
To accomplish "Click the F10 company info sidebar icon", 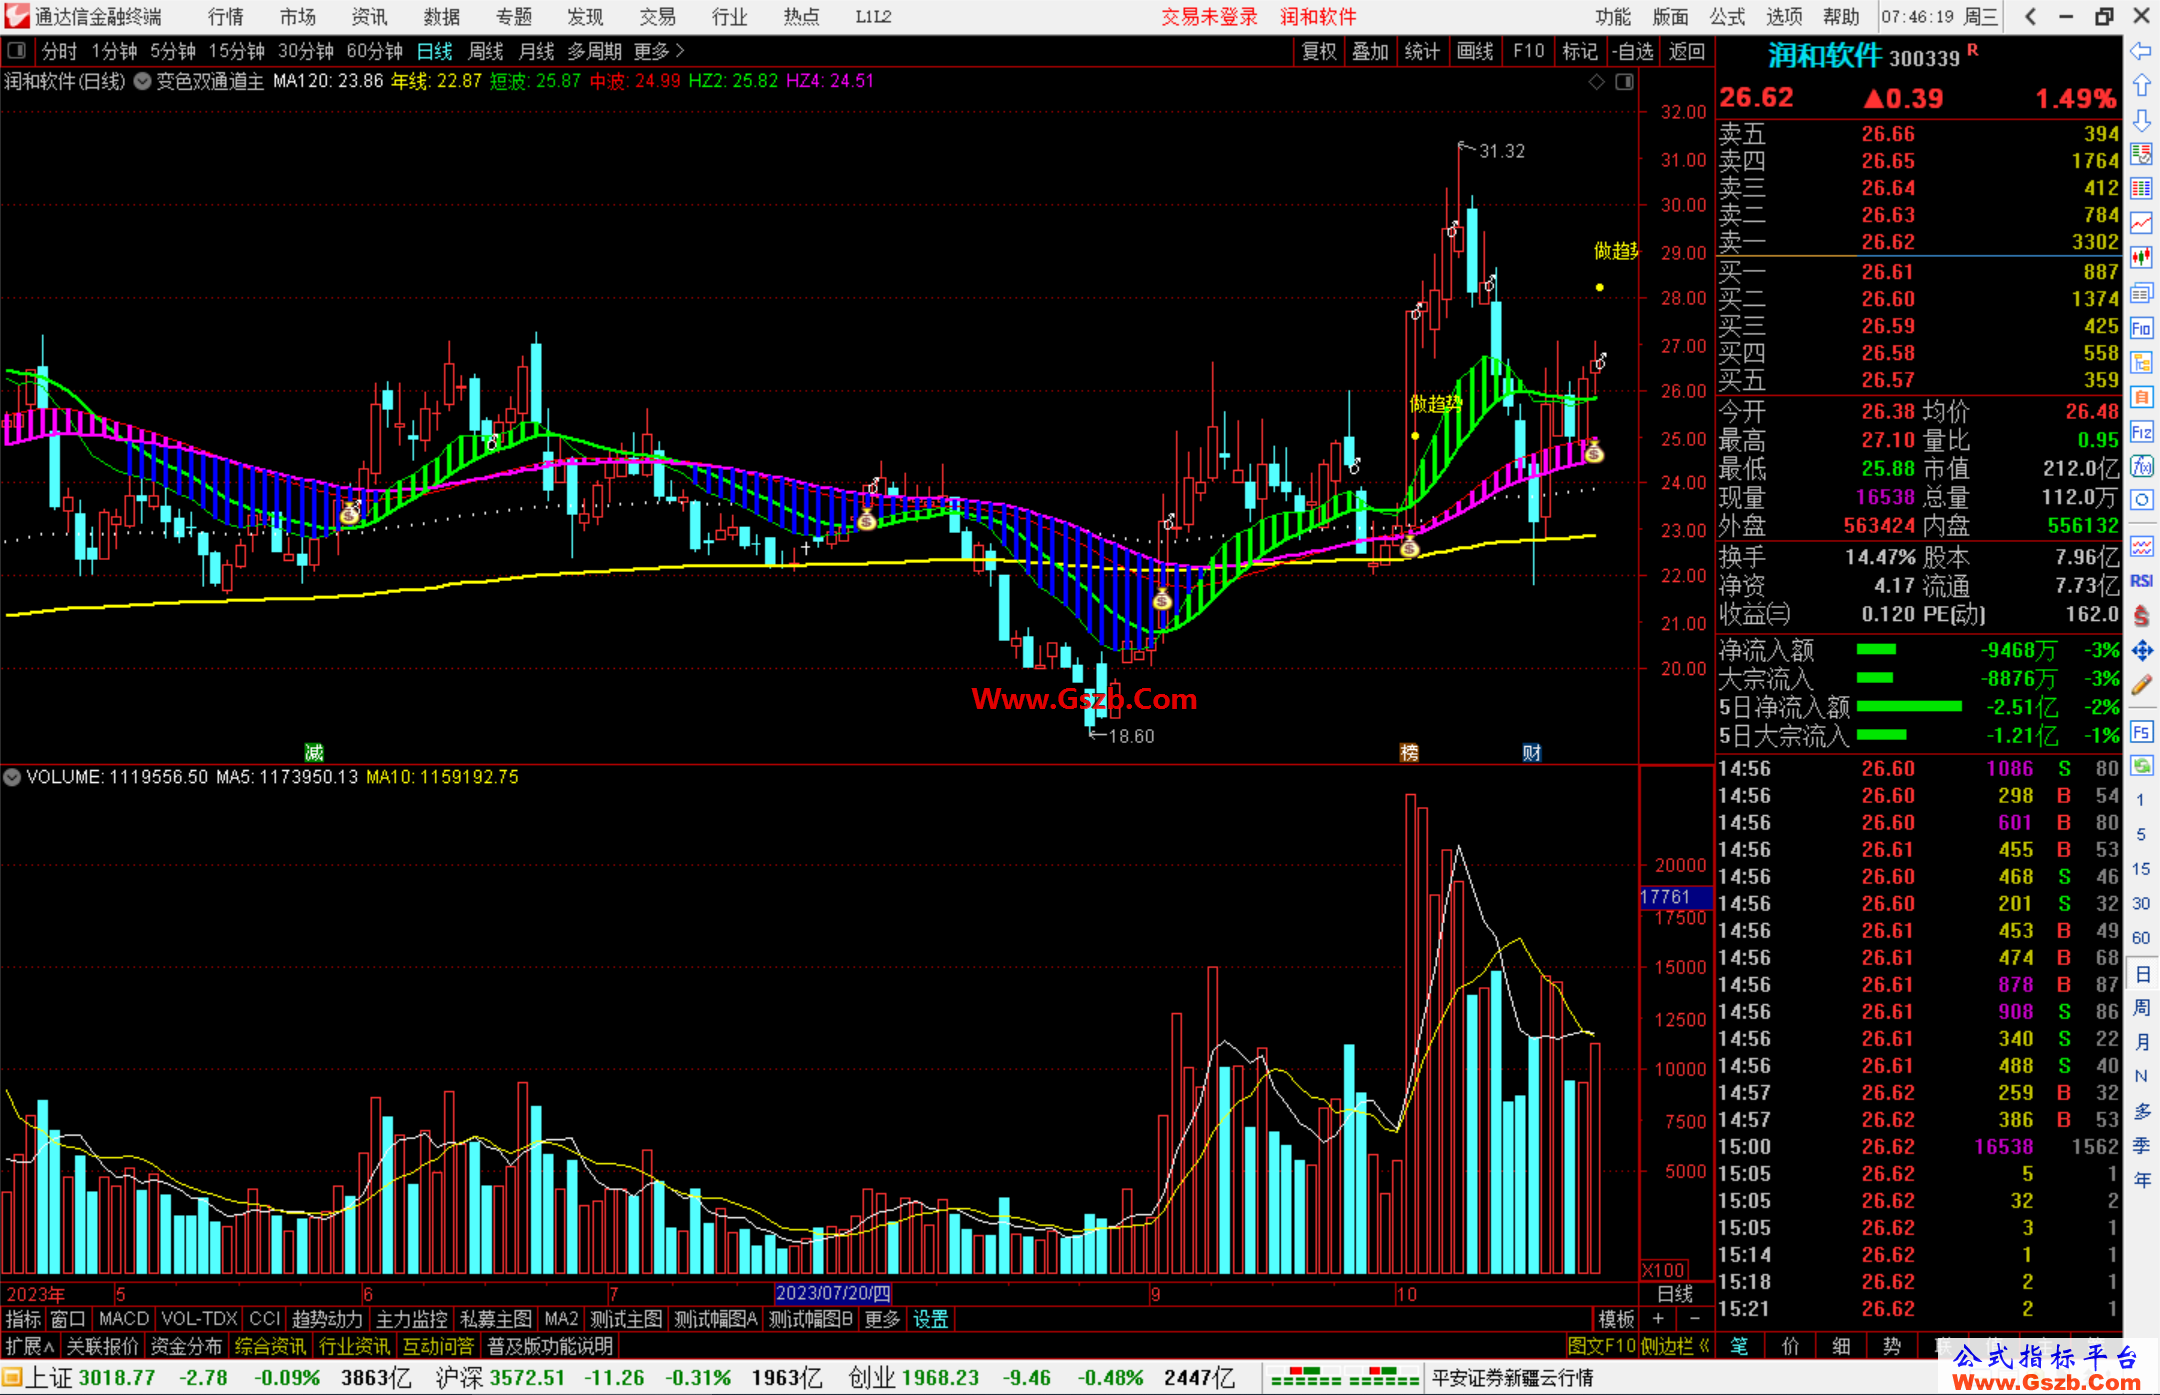I will (2141, 328).
